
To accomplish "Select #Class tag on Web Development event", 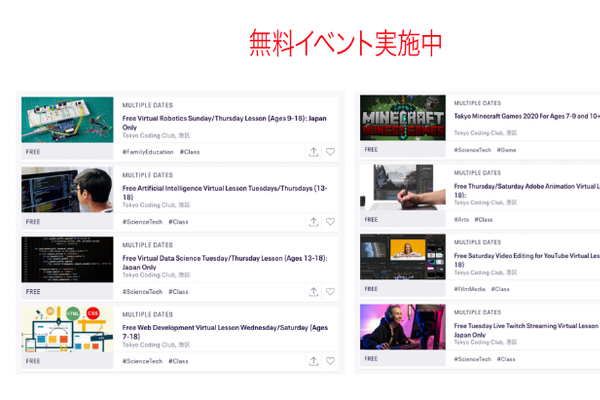I will tap(178, 361).
